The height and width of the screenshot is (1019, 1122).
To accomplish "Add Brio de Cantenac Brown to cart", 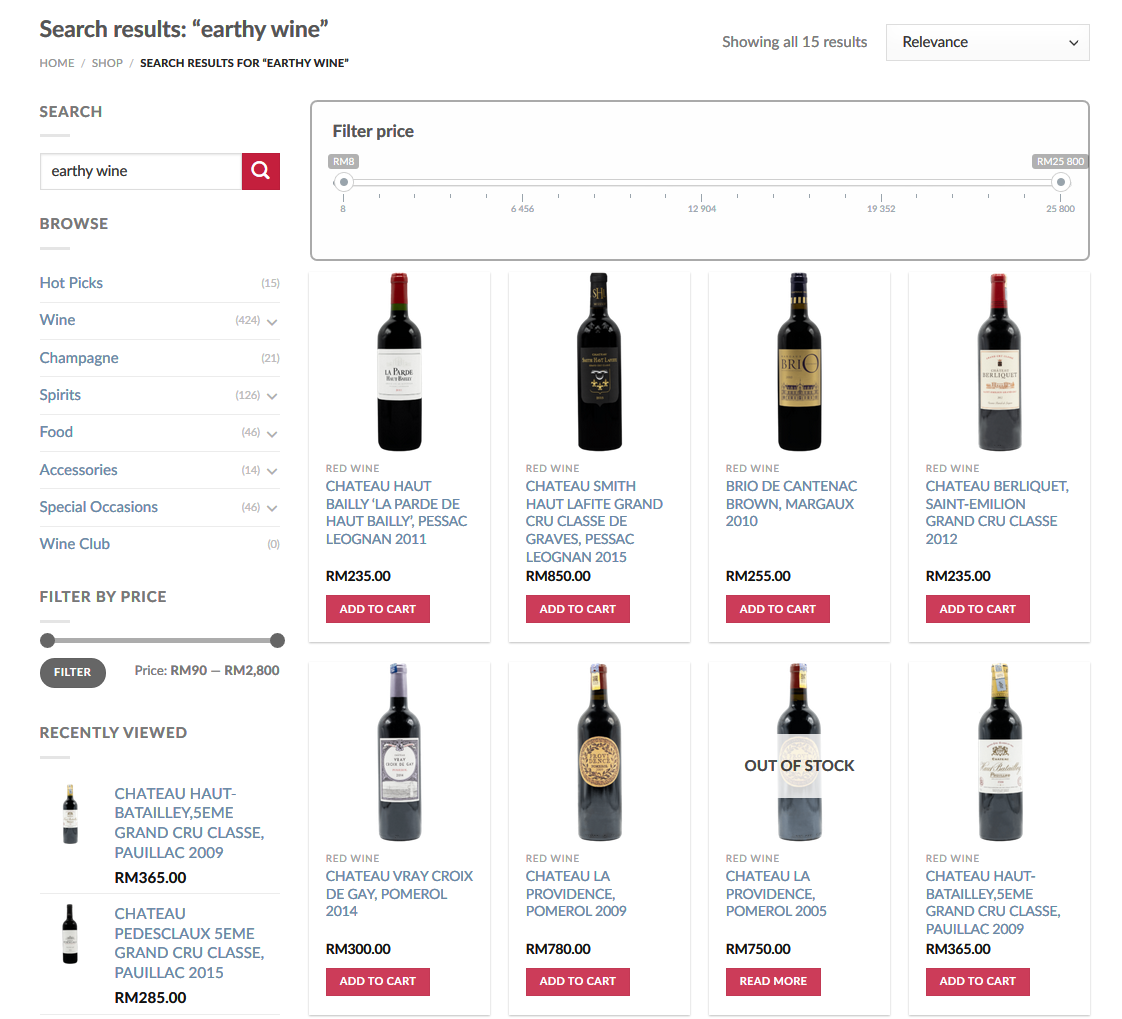I will 777,609.
